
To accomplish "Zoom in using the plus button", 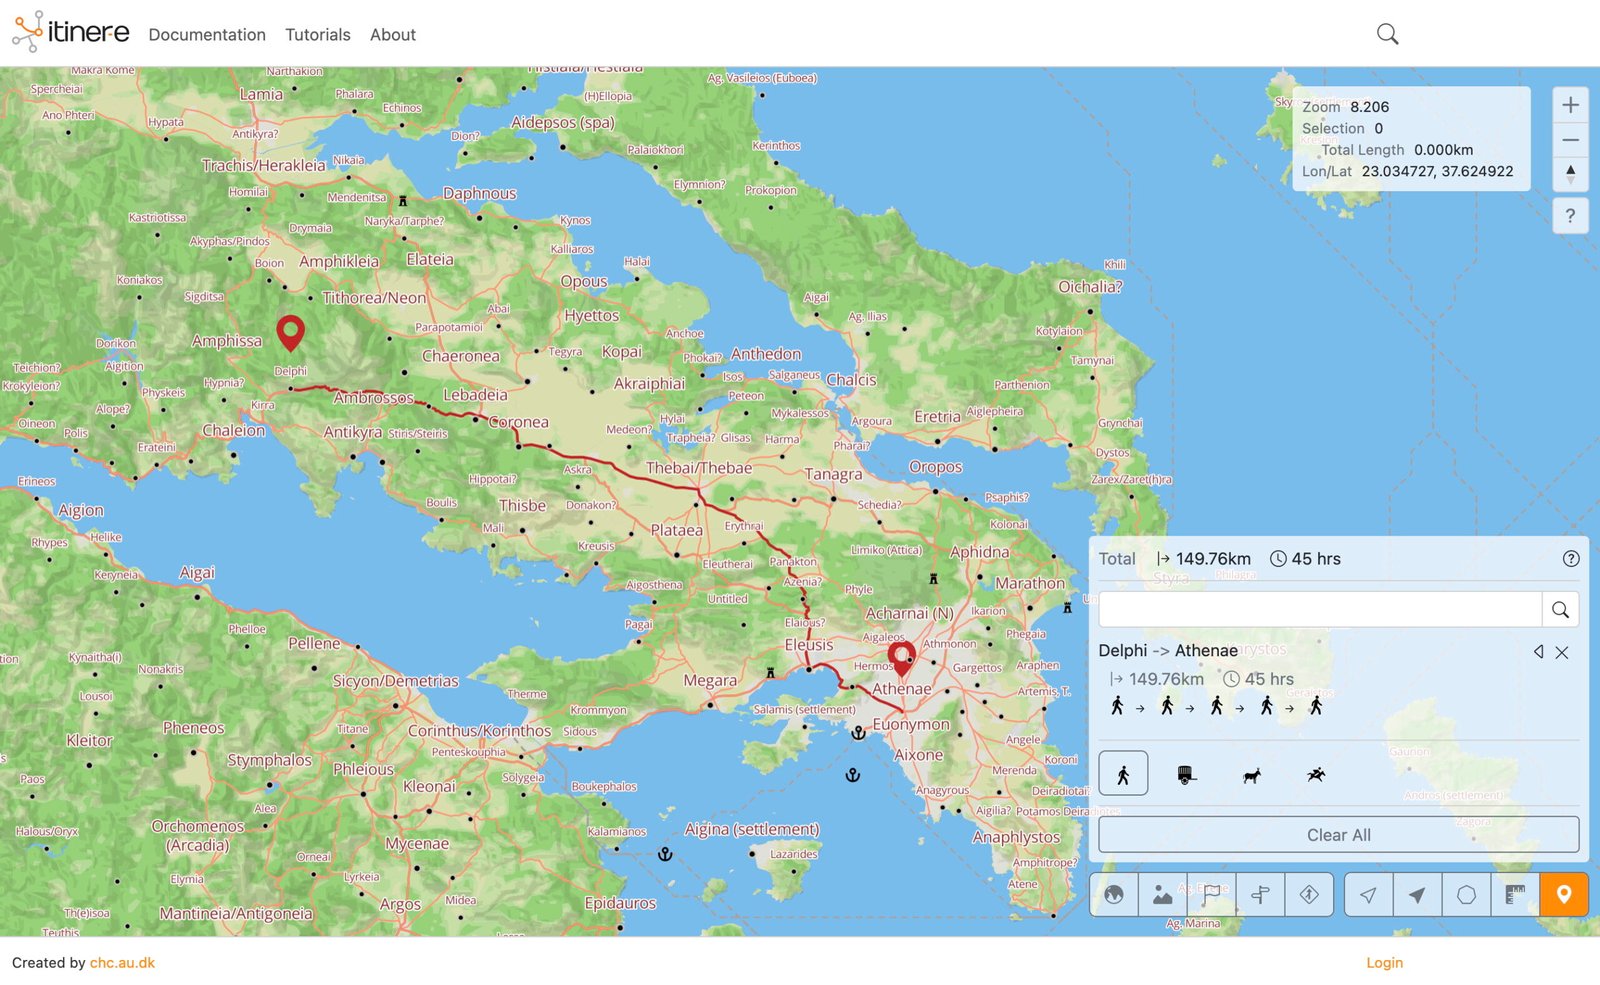I will pos(1570,105).
